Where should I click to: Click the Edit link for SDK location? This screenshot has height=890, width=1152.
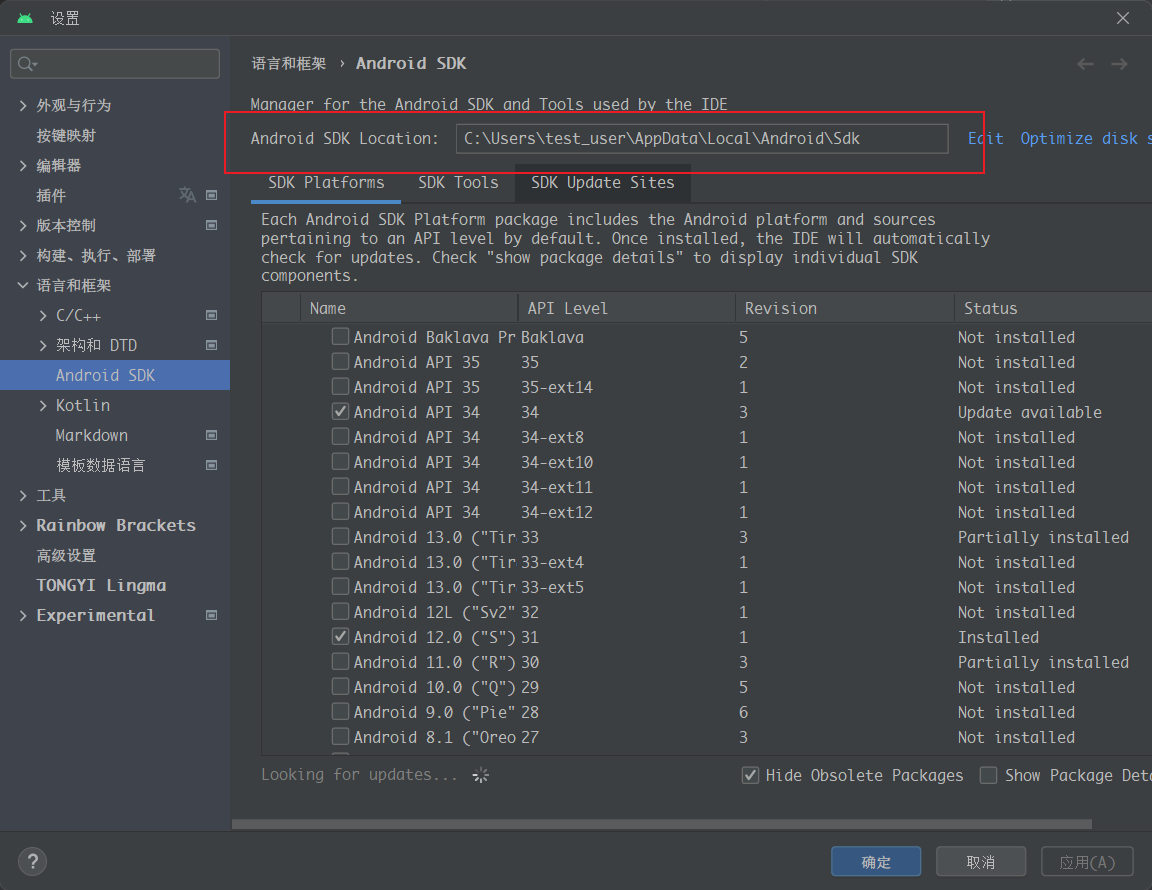click(985, 138)
